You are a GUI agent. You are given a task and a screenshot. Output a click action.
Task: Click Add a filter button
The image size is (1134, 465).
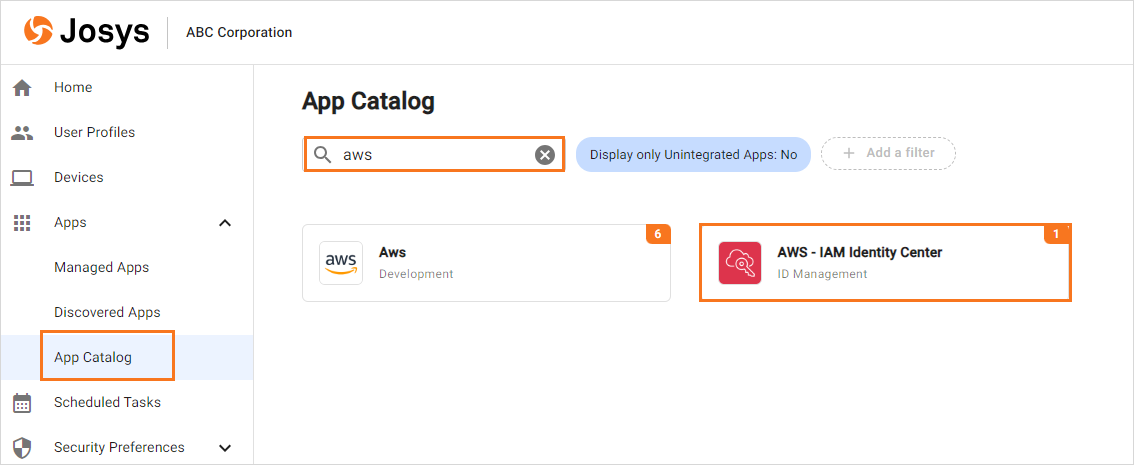[888, 153]
